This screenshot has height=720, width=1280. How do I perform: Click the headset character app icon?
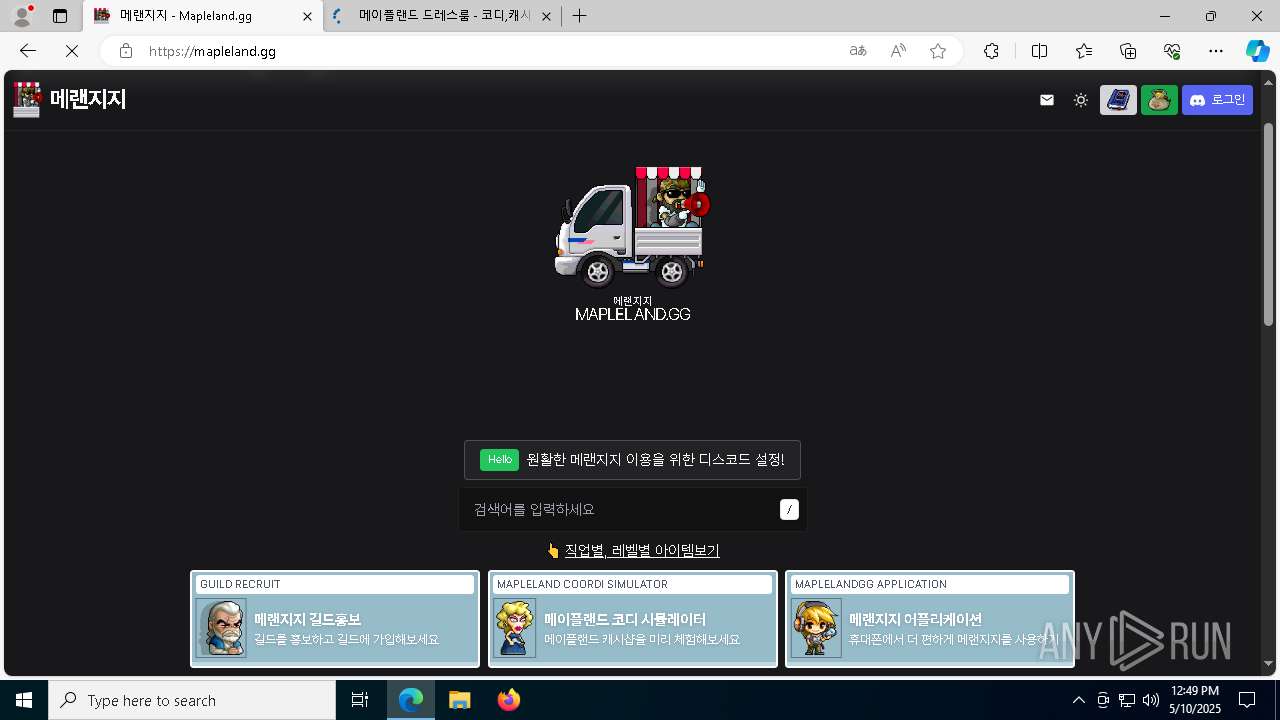(x=816, y=628)
